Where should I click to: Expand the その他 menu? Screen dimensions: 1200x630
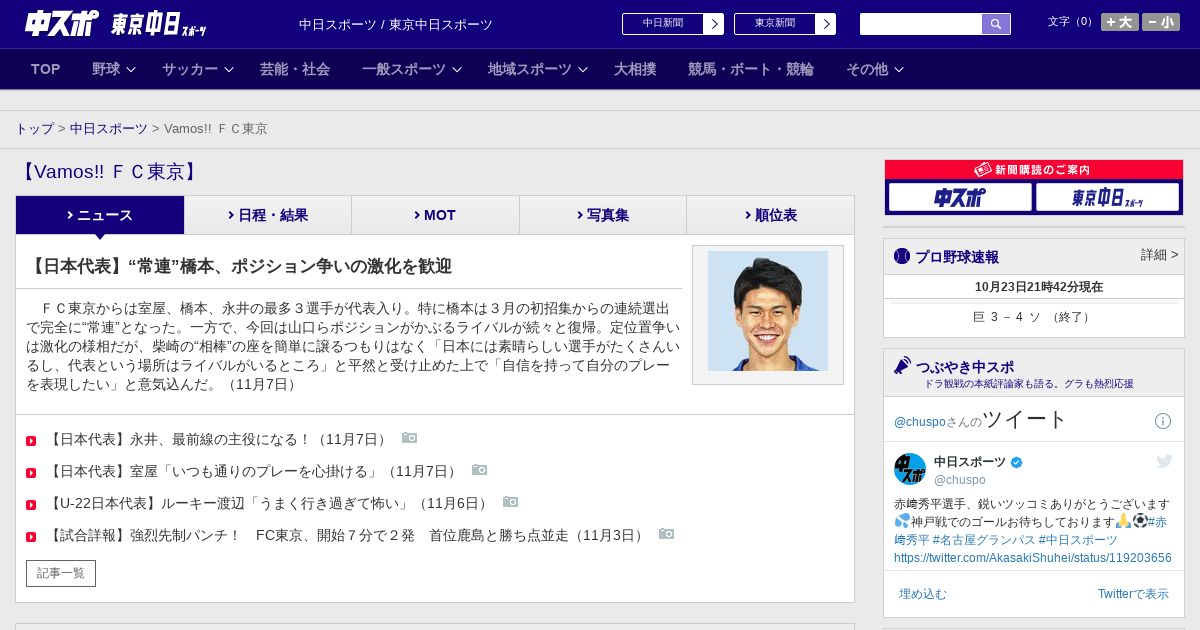(x=875, y=69)
